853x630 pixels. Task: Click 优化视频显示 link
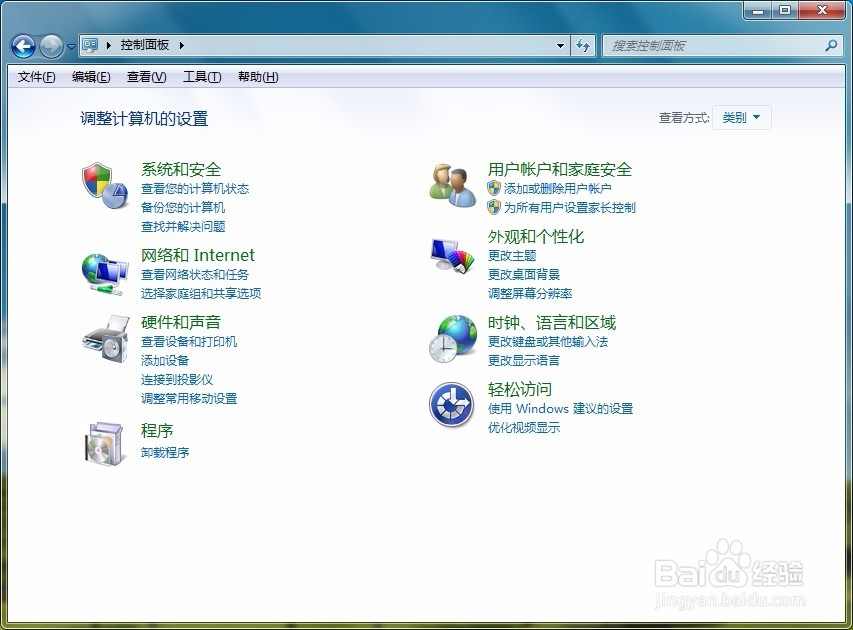pyautogui.click(x=524, y=428)
